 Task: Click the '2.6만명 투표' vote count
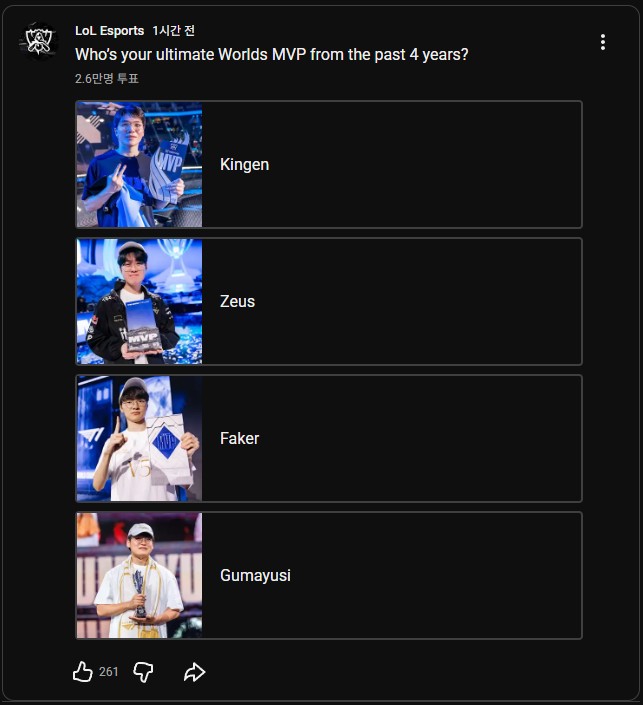[x=106, y=78]
